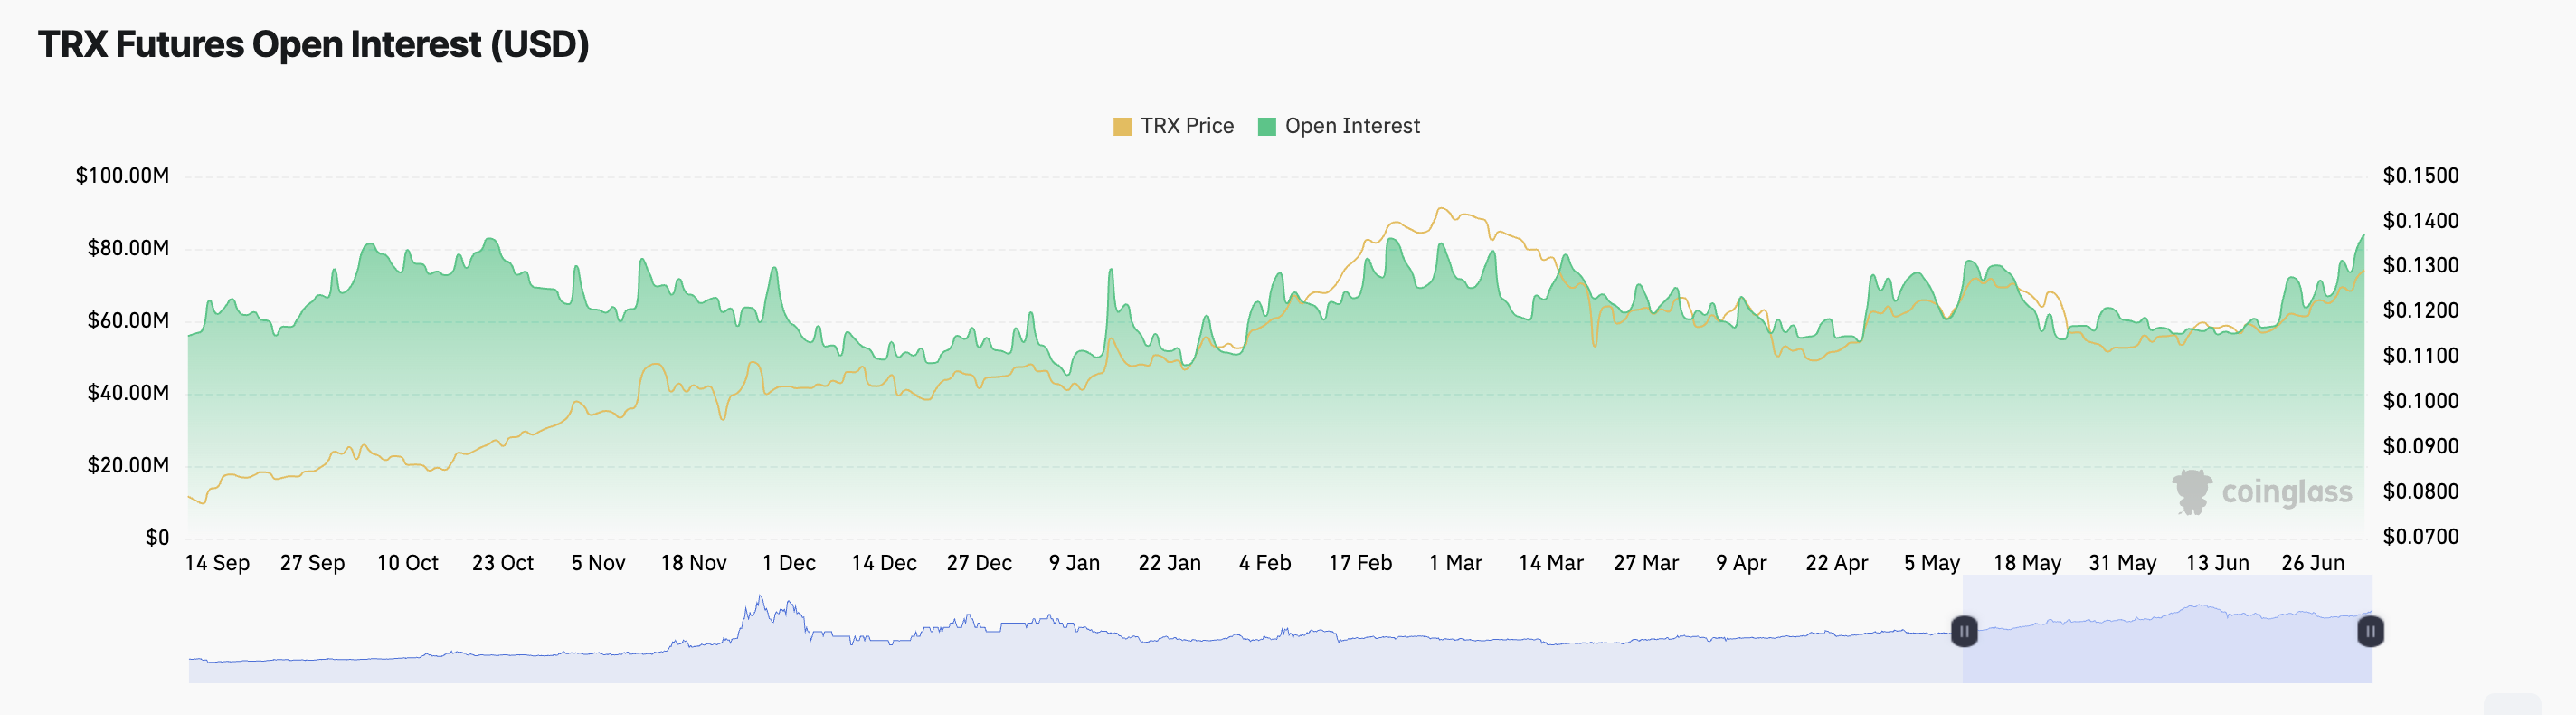Click the $0 left axis label
This screenshot has width=2576, height=715.
(x=157, y=538)
